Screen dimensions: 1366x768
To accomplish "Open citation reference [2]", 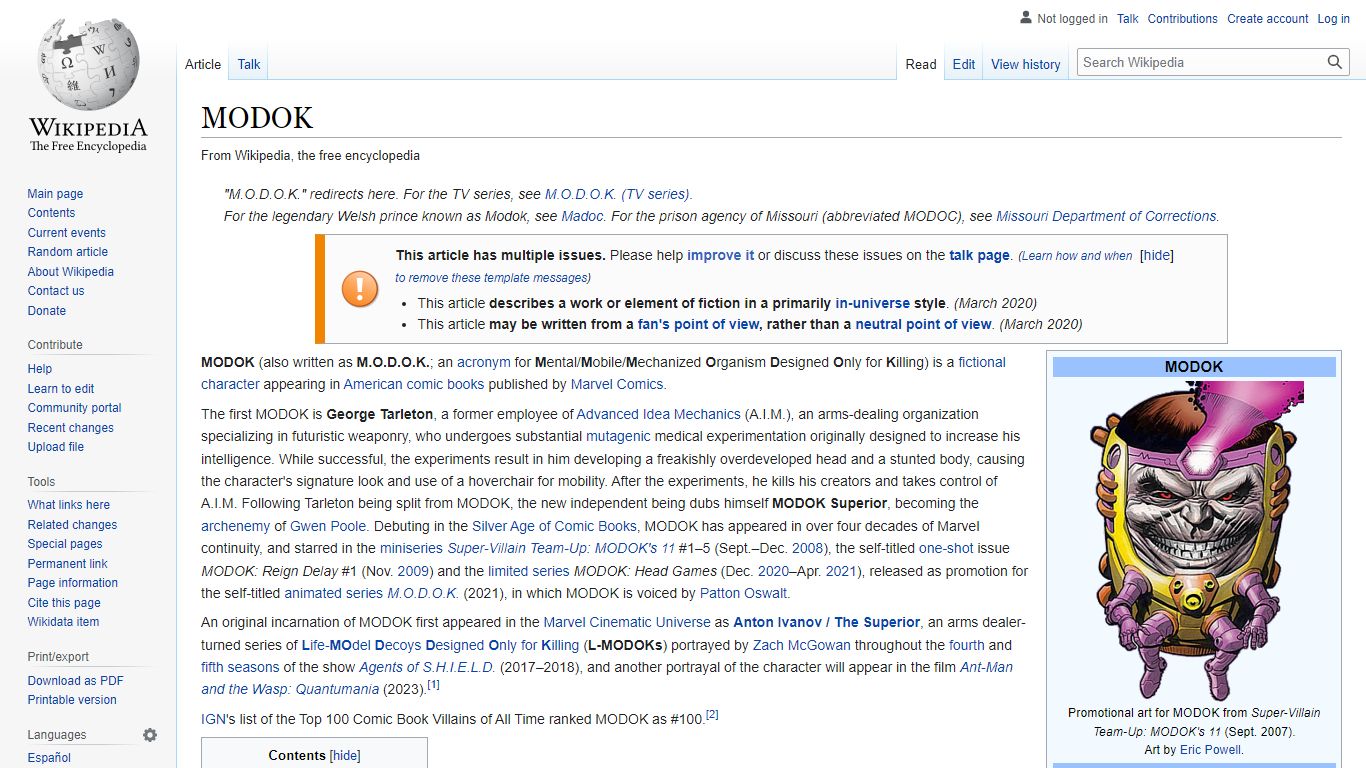I will (712, 715).
